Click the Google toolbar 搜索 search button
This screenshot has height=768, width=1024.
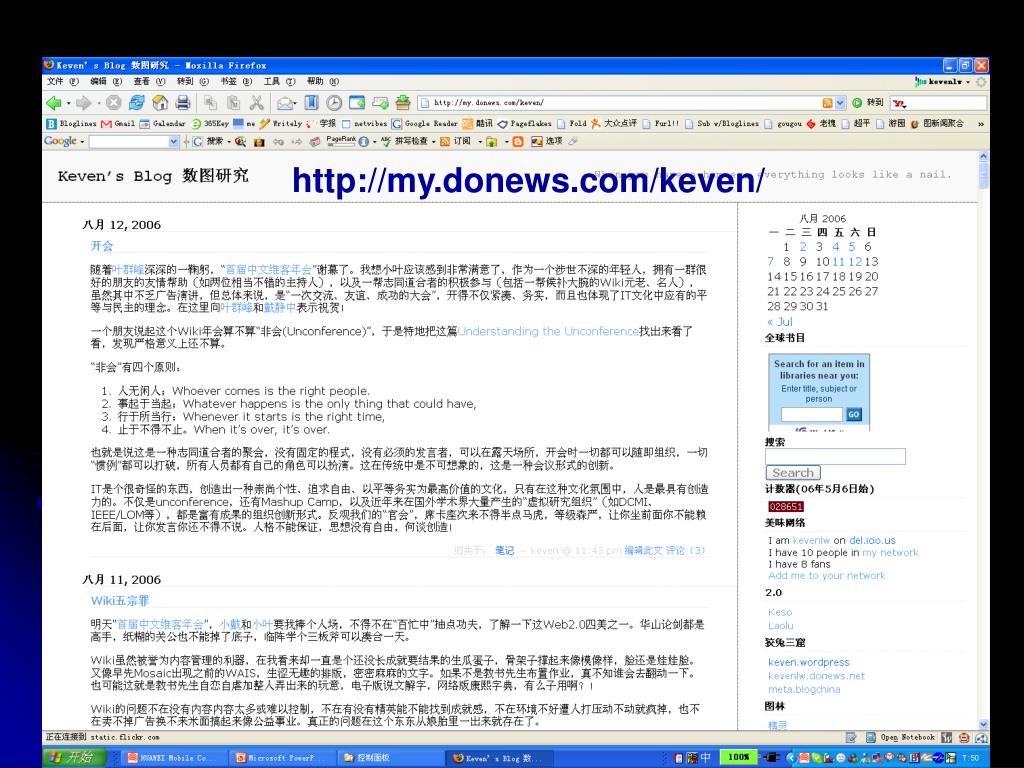pyautogui.click(x=210, y=141)
